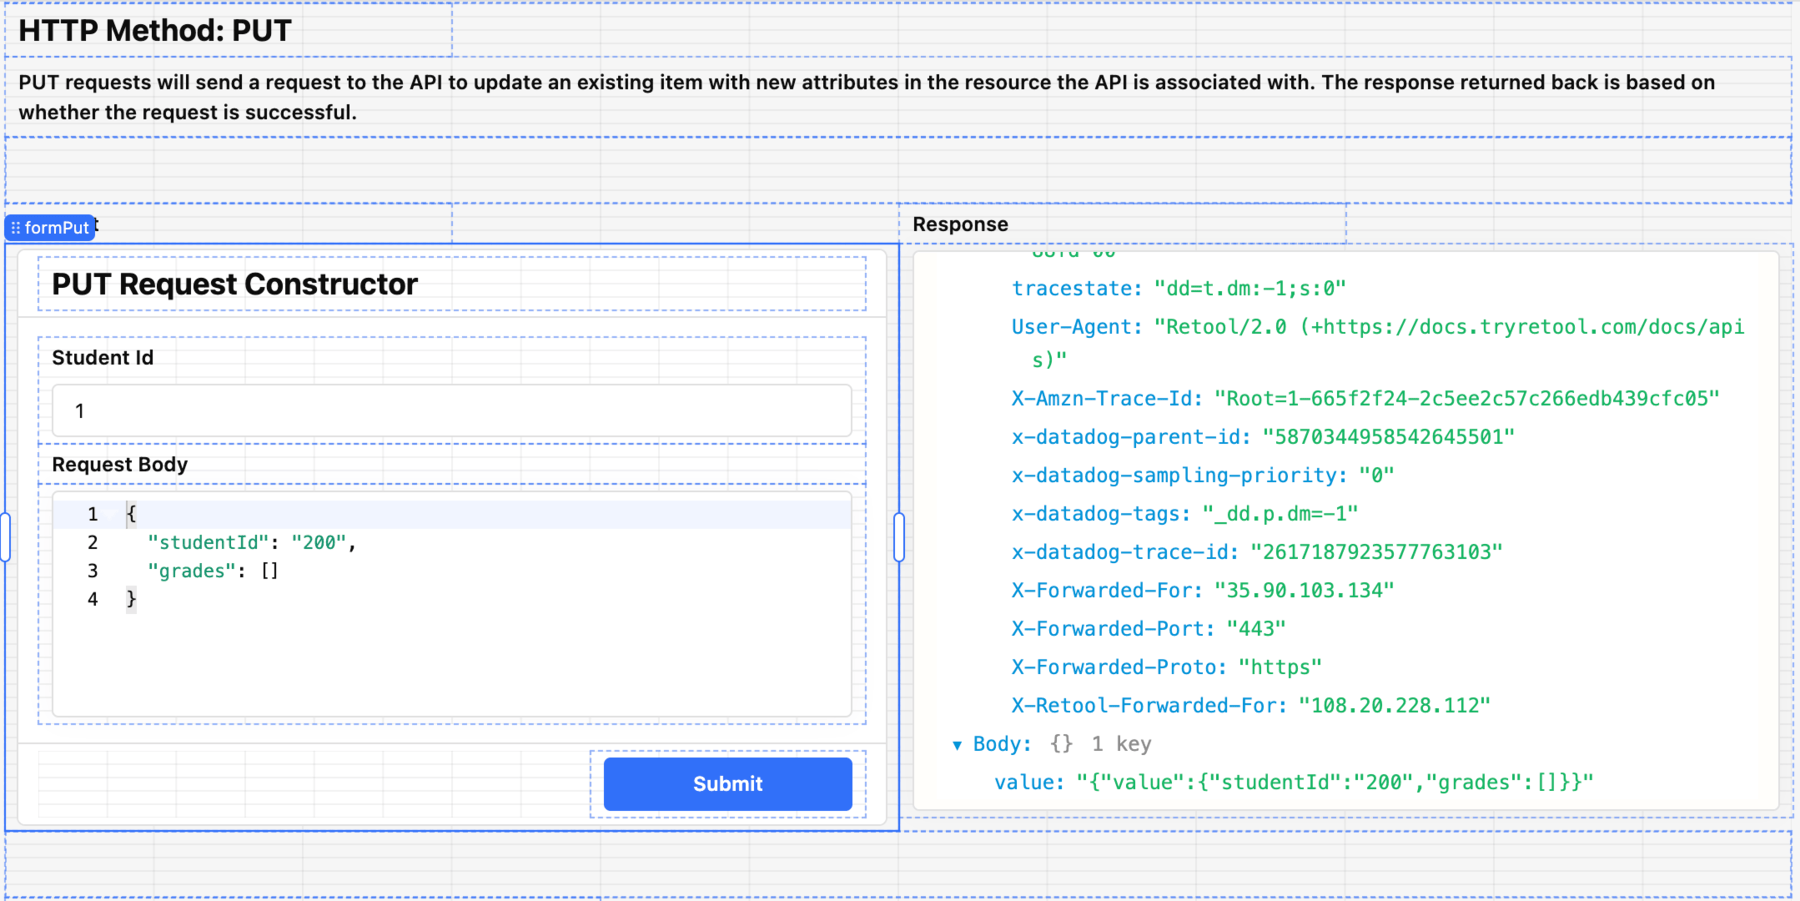Click the Submit button
Screen dimensions: 1800x901
click(x=727, y=784)
